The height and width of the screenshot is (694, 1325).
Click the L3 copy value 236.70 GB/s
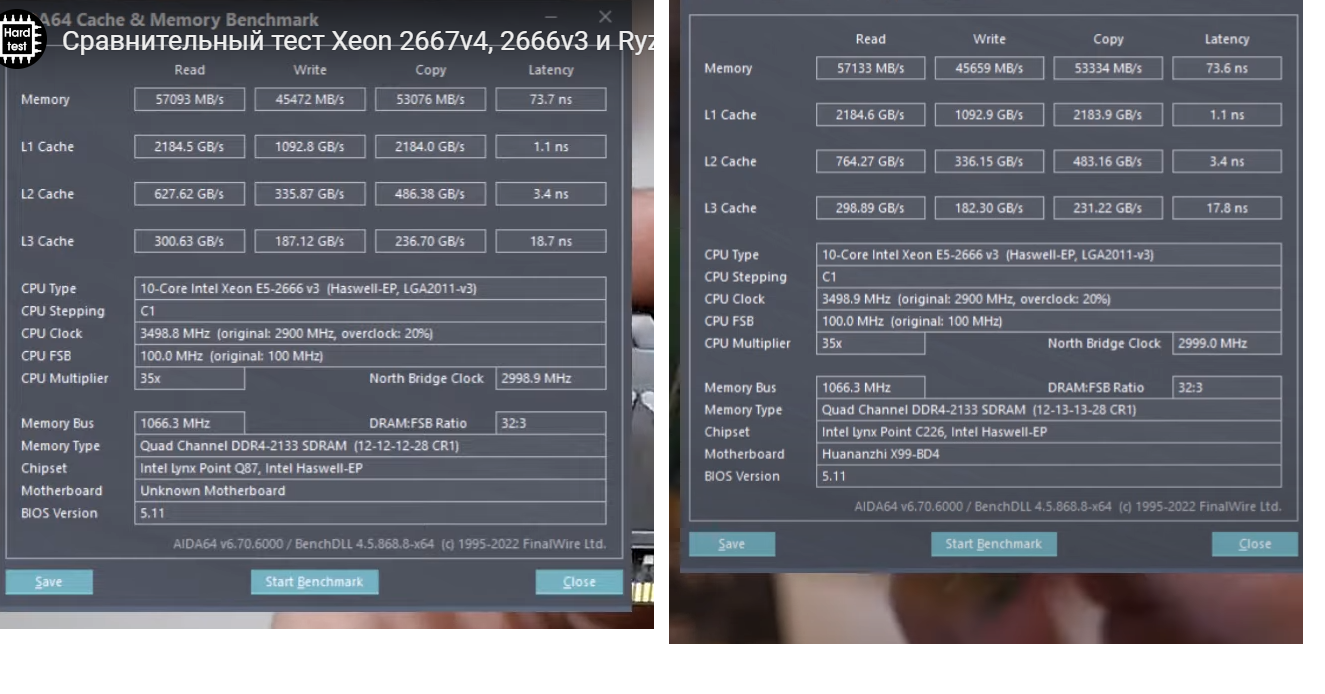430,241
